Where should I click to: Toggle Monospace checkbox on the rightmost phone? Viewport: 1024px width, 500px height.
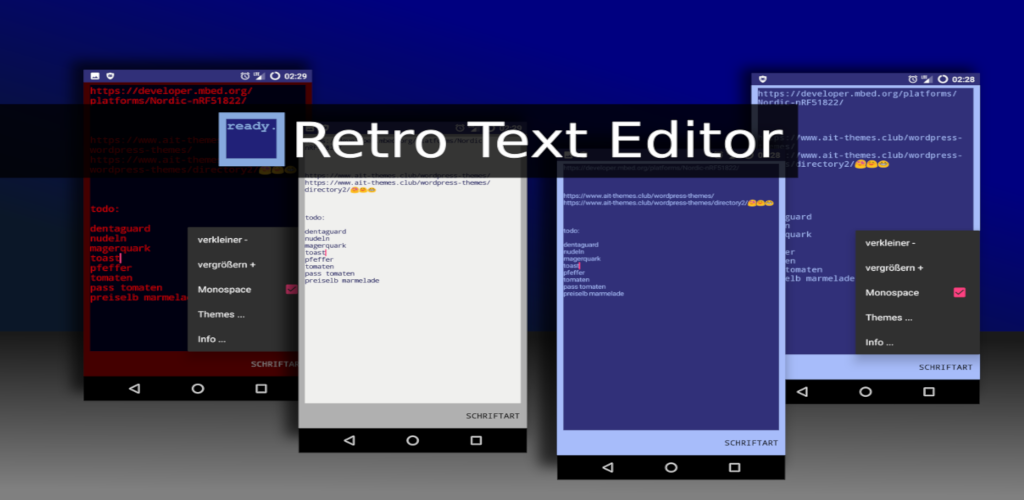(x=959, y=292)
